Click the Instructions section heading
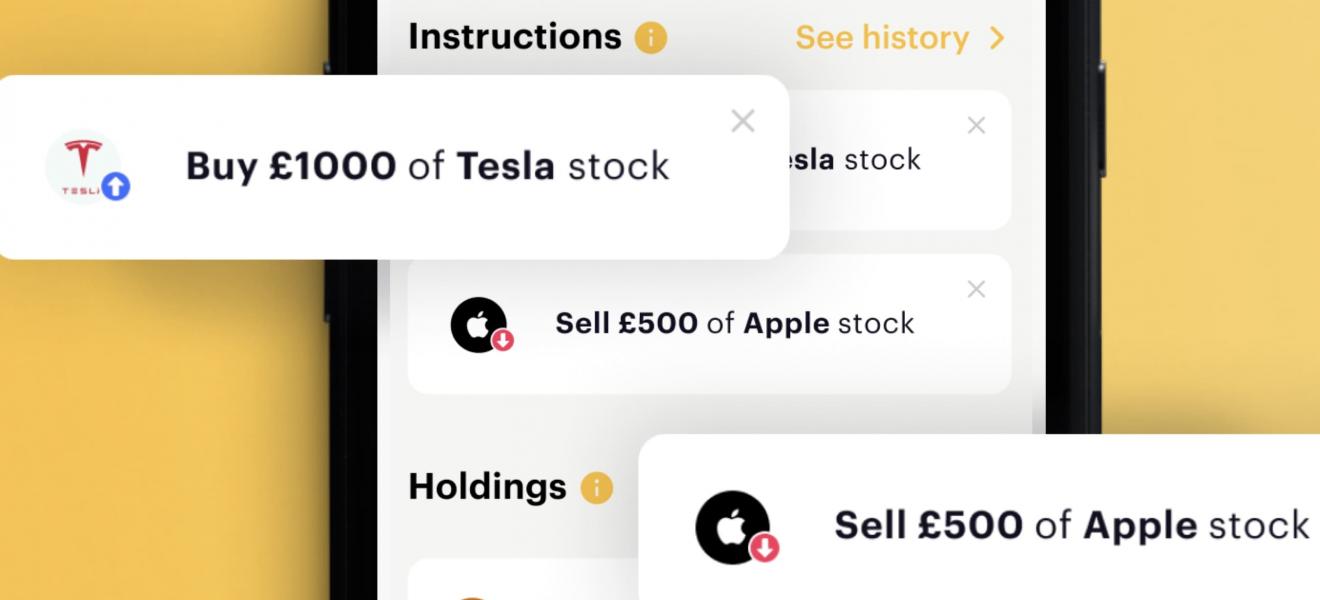Screen dimensions: 1320x600 coord(515,37)
